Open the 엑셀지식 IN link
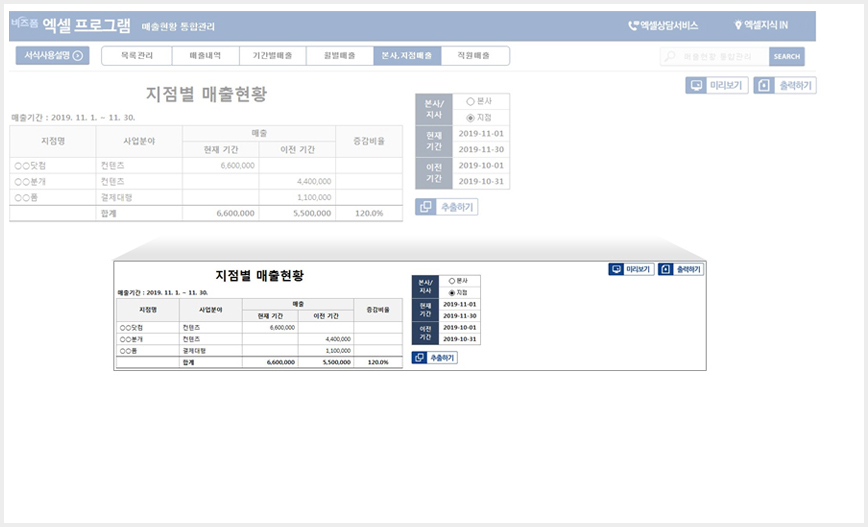This screenshot has height=527, width=868. click(x=761, y=25)
